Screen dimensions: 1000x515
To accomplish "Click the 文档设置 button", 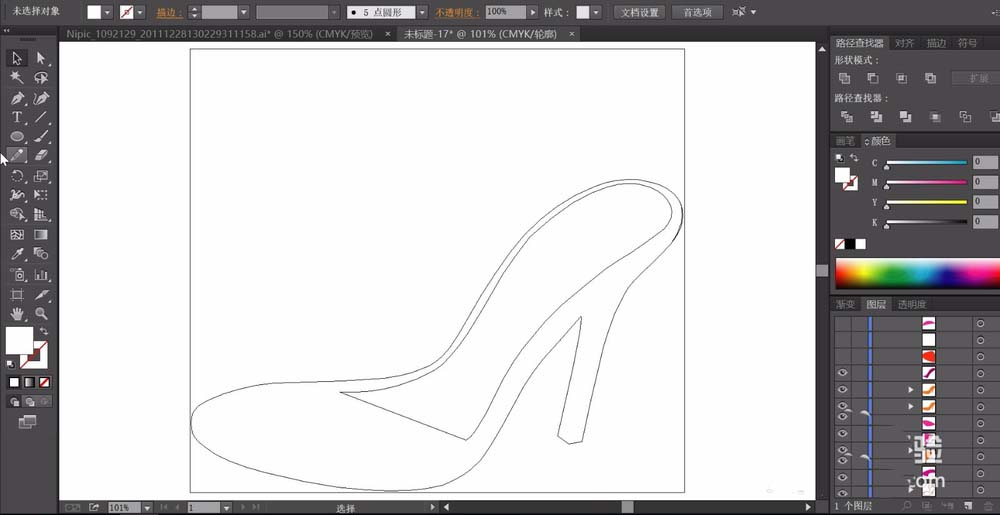I will click(x=640, y=12).
